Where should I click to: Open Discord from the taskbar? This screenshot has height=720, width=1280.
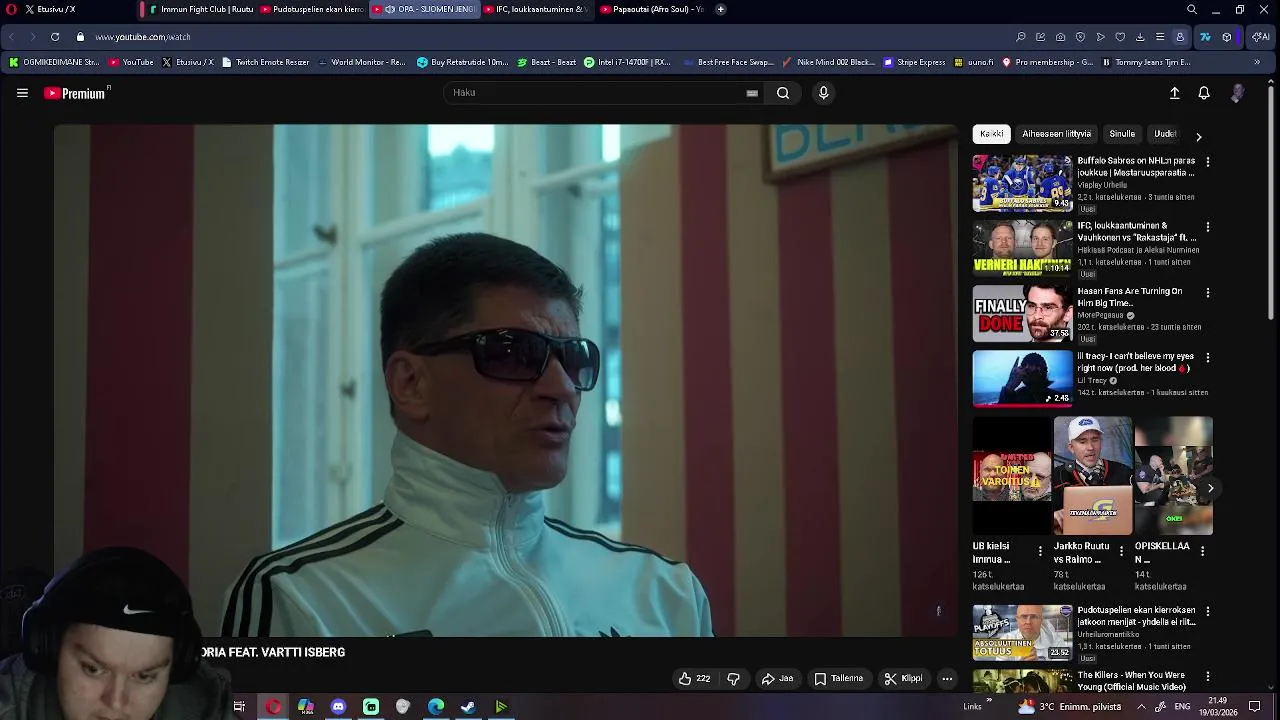pos(338,707)
